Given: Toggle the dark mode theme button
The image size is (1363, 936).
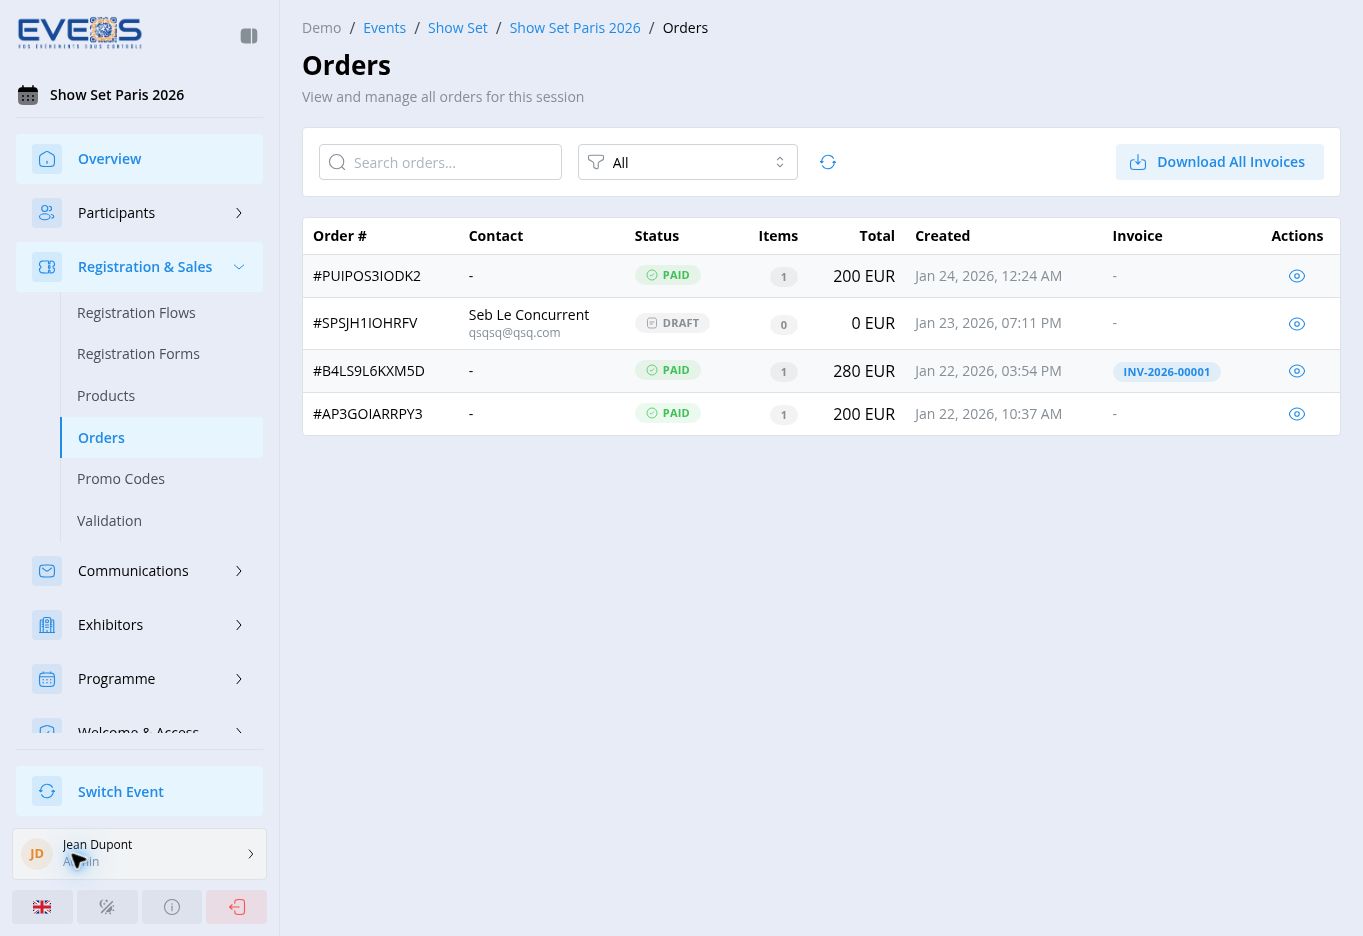Looking at the screenshot, I should point(107,907).
